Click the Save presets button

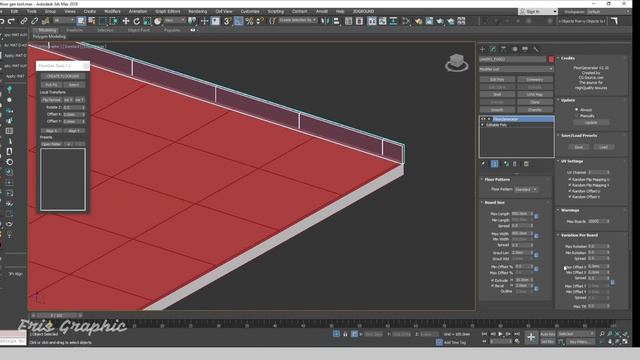579,147
